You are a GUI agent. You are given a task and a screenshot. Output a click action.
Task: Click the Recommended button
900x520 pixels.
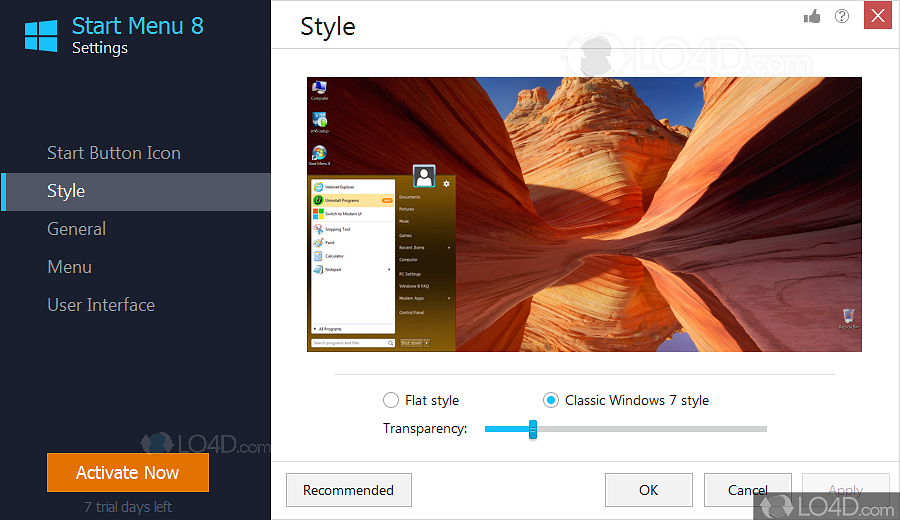349,490
